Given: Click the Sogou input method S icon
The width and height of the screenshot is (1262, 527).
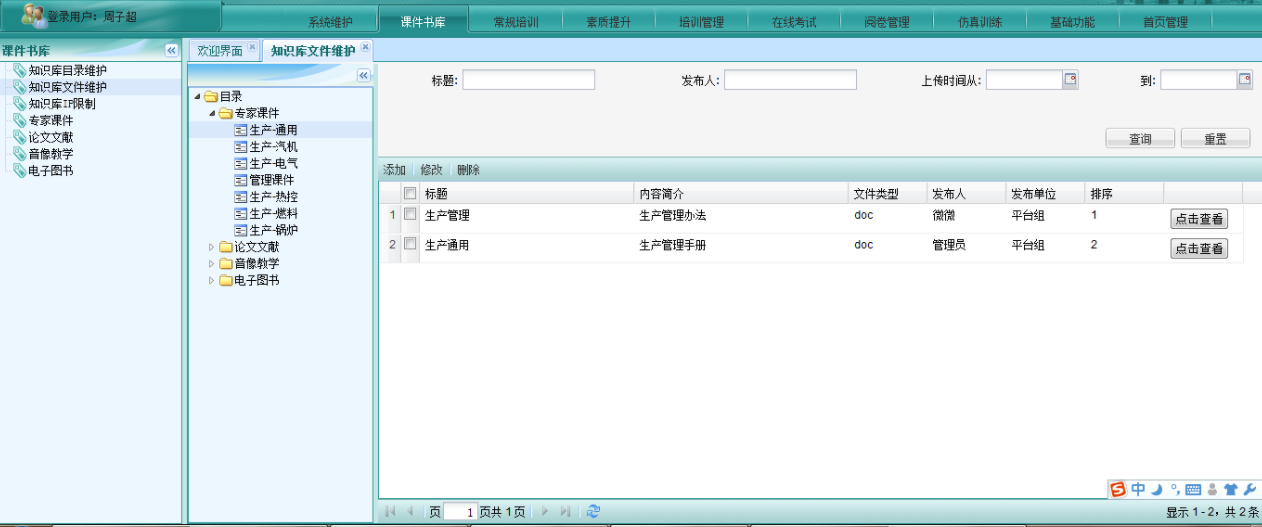Looking at the screenshot, I should coord(1118,489).
